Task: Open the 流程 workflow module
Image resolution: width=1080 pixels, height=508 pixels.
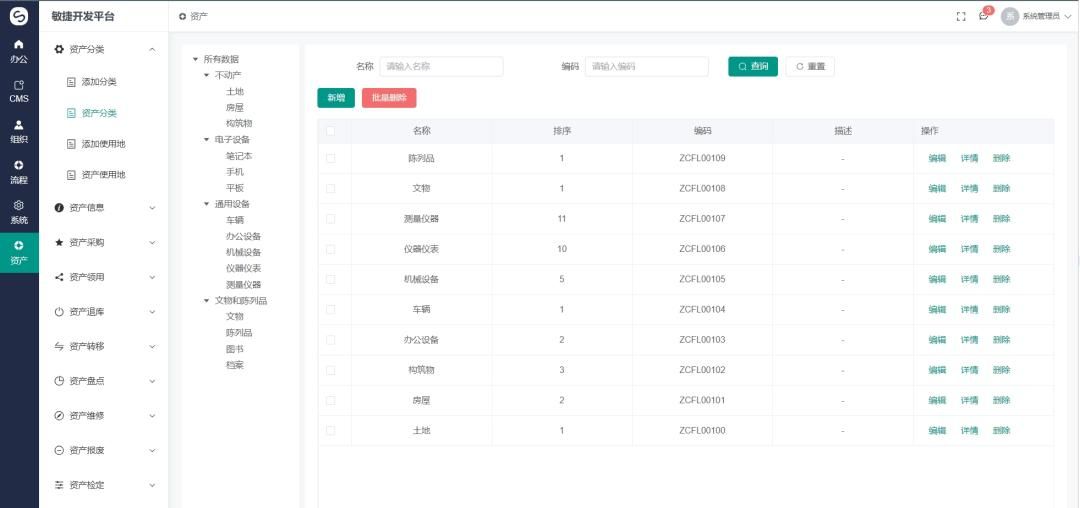Action: click(19, 173)
